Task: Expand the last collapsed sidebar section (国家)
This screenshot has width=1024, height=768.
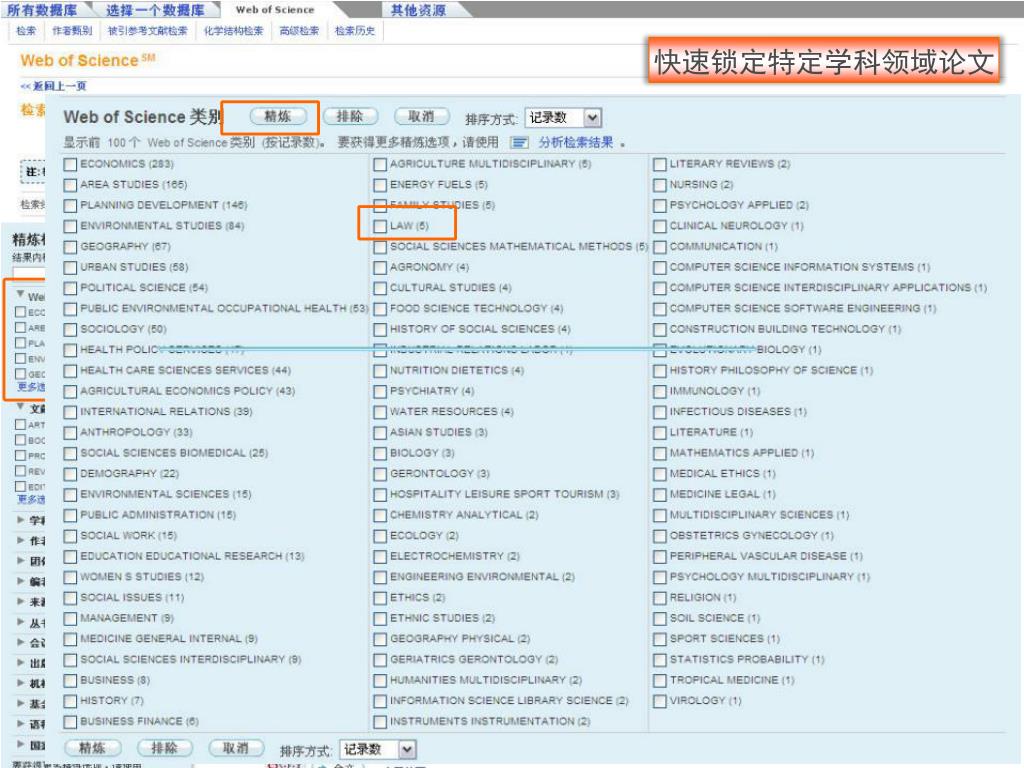Action: point(21,744)
